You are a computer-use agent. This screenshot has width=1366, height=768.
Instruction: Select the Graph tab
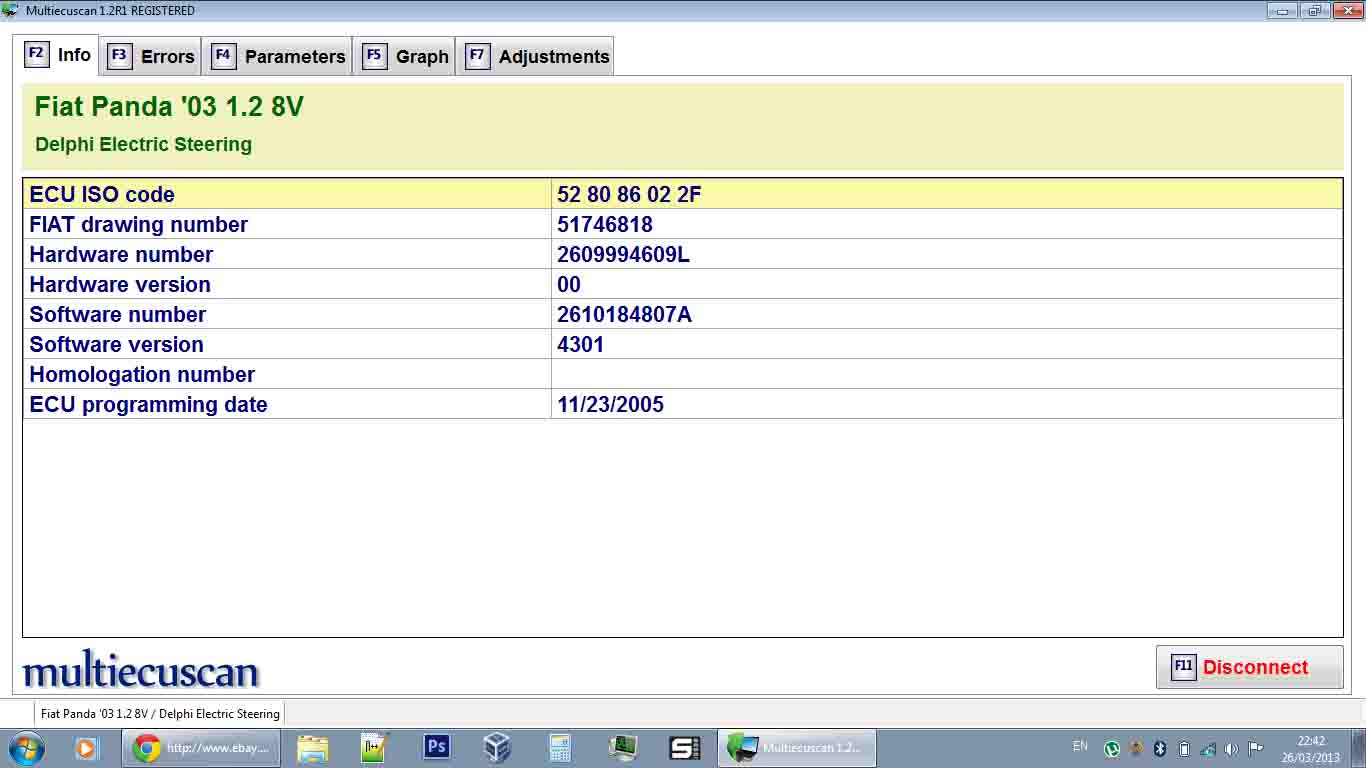click(x=405, y=56)
